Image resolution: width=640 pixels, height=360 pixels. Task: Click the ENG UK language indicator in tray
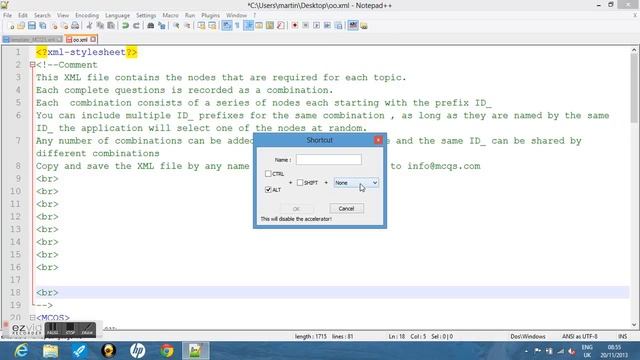coord(587,351)
